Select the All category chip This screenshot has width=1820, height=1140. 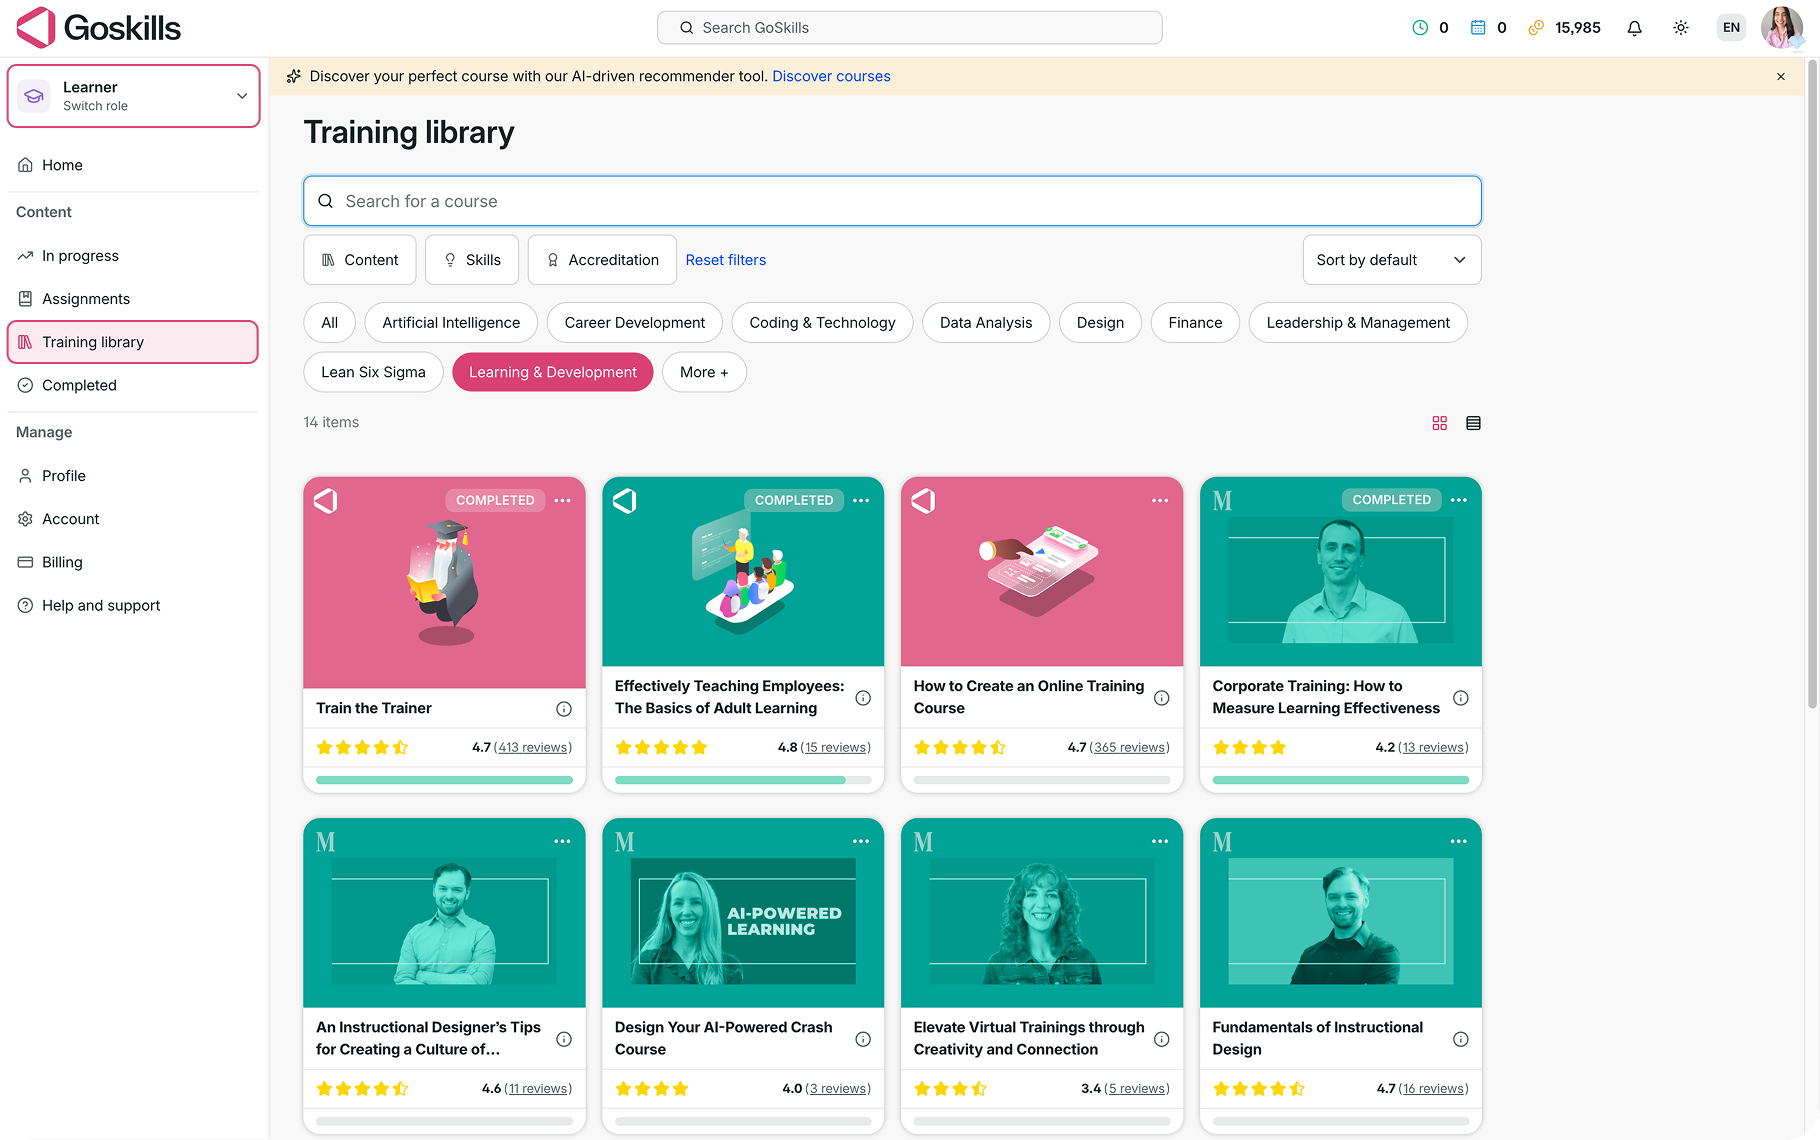330,323
